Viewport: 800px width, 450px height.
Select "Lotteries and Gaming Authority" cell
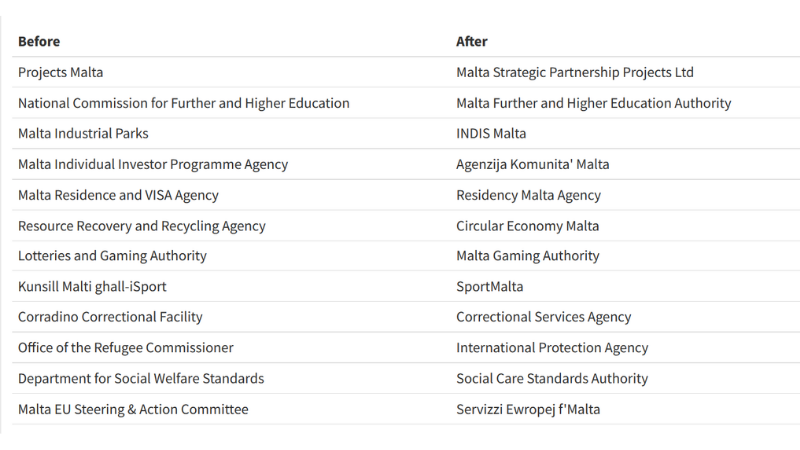[112, 256]
